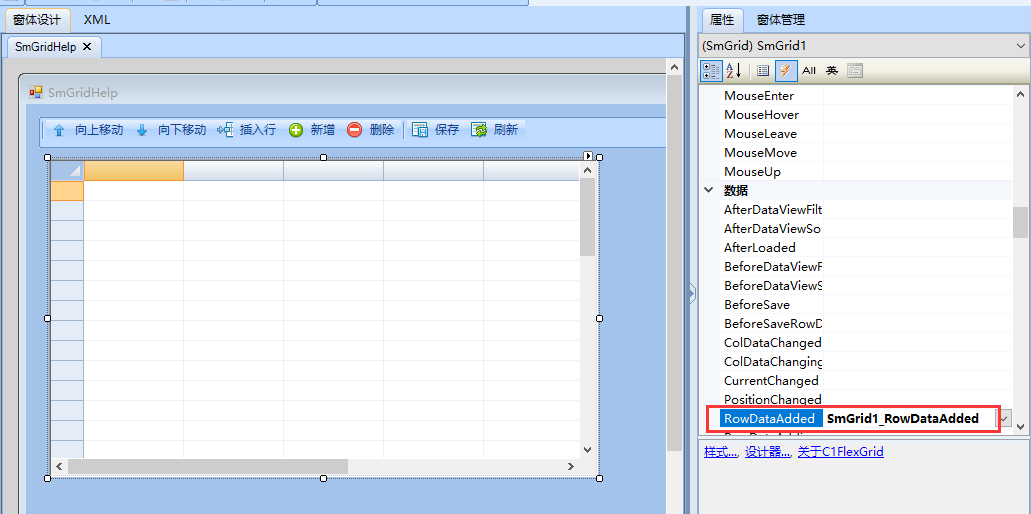Select the MouseMove event row
This screenshot has height=514, width=1031.
click(865, 153)
